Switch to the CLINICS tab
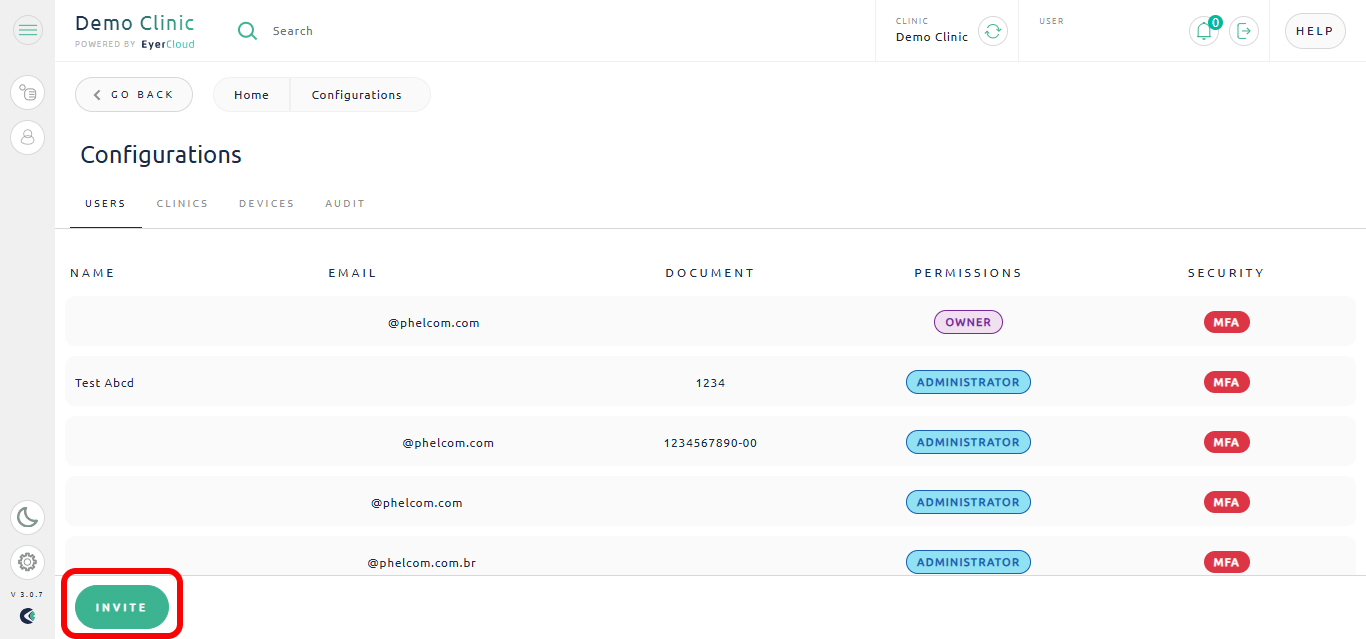The image size is (1366, 639). pyautogui.click(x=182, y=204)
